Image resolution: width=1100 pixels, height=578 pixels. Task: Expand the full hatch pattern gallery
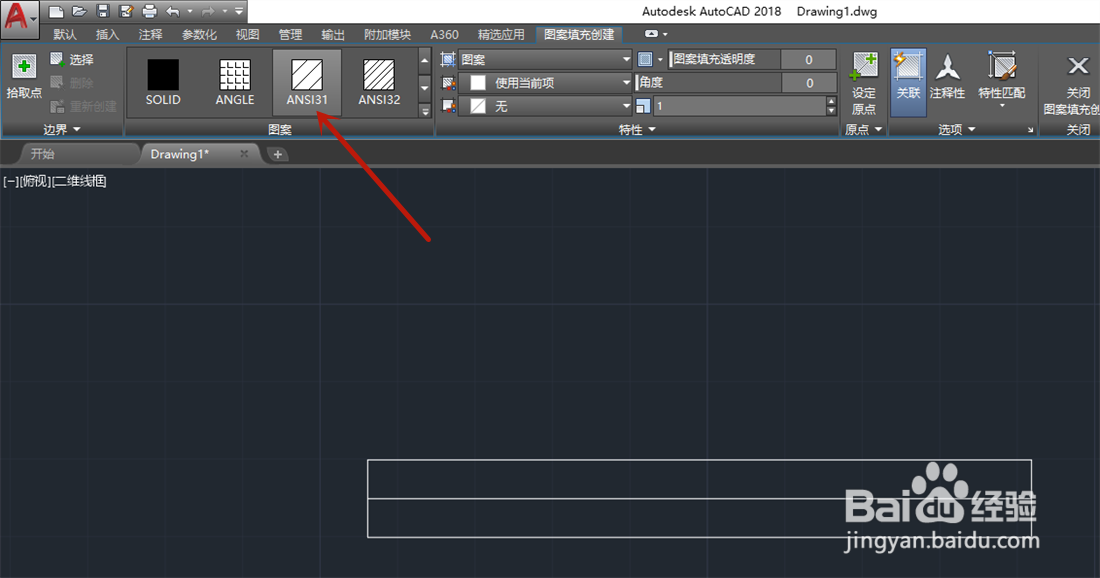[424, 111]
